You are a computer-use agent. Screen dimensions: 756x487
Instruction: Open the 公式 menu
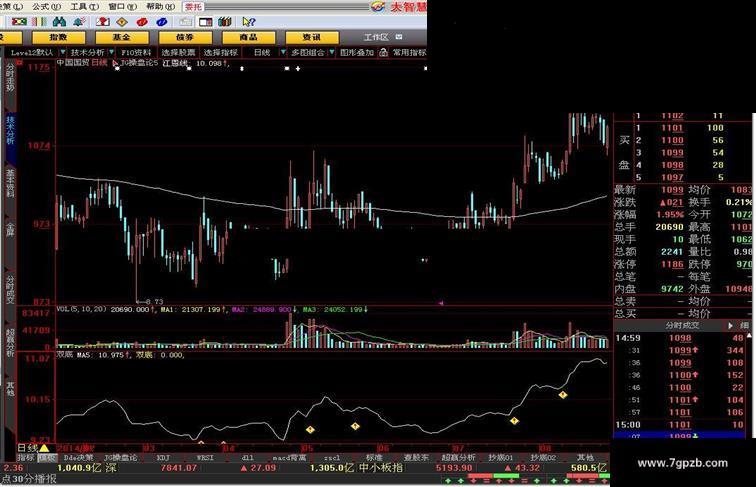(47, 6)
